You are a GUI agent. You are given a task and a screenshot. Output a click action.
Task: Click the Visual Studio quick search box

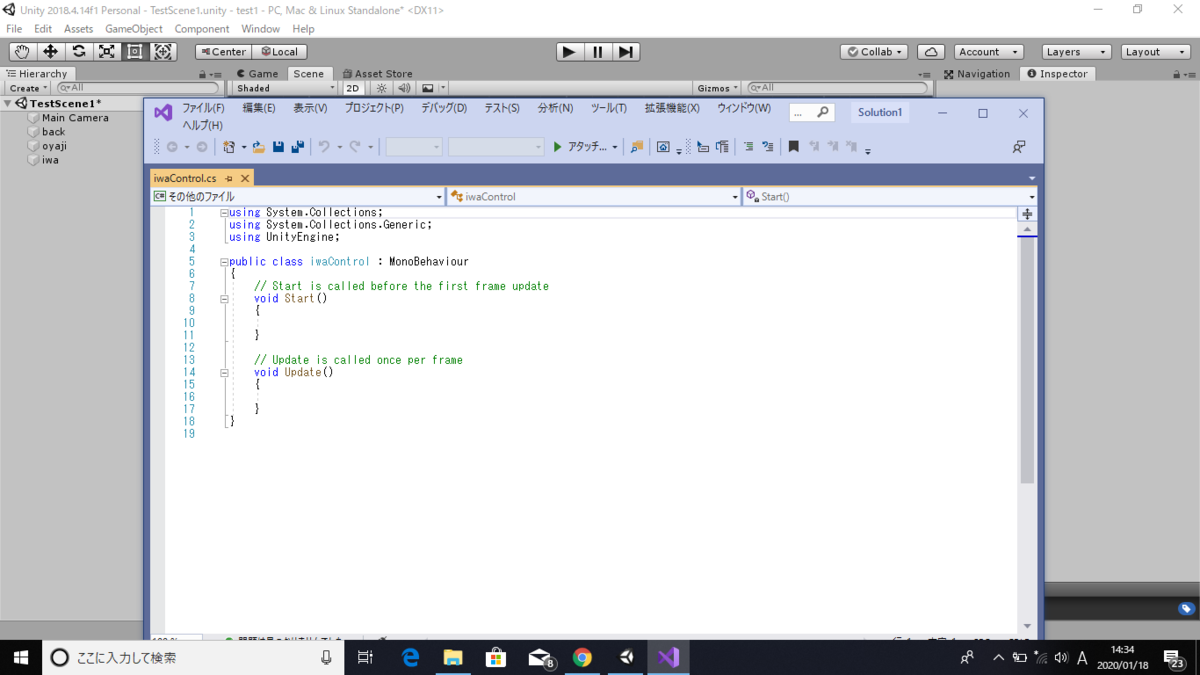click(x=811, y=113)
